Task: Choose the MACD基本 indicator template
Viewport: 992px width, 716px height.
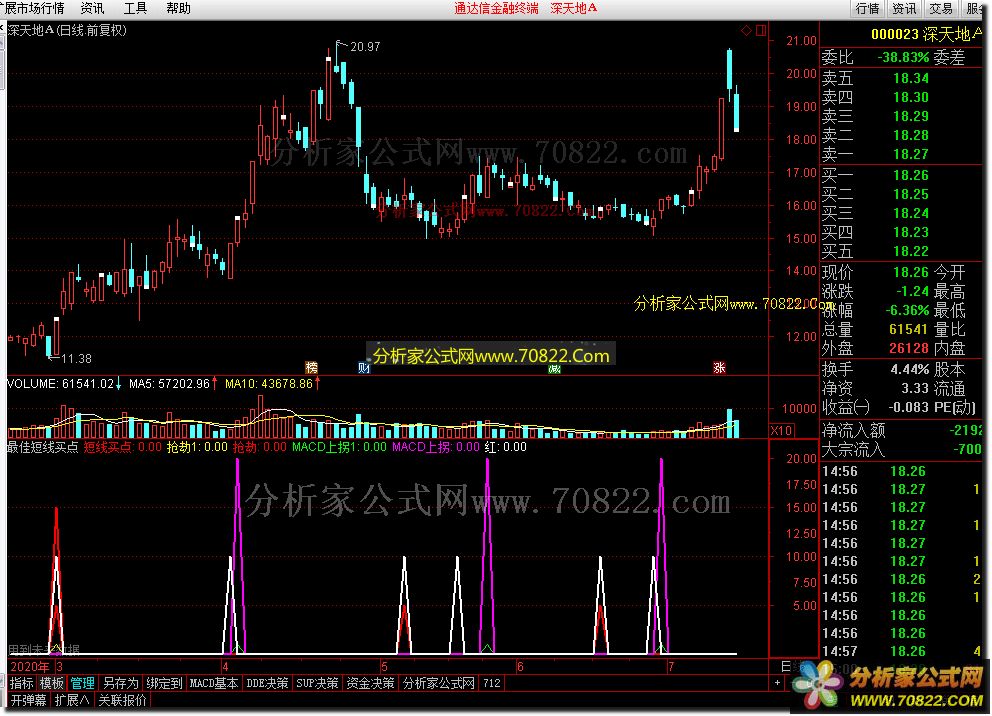Action: pos(214,683)
